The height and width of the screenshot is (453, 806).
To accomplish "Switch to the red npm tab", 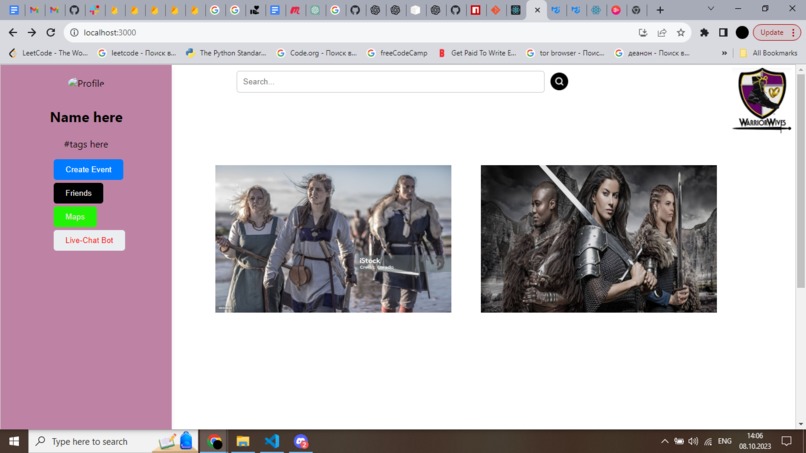I will [x=475, y=10].
